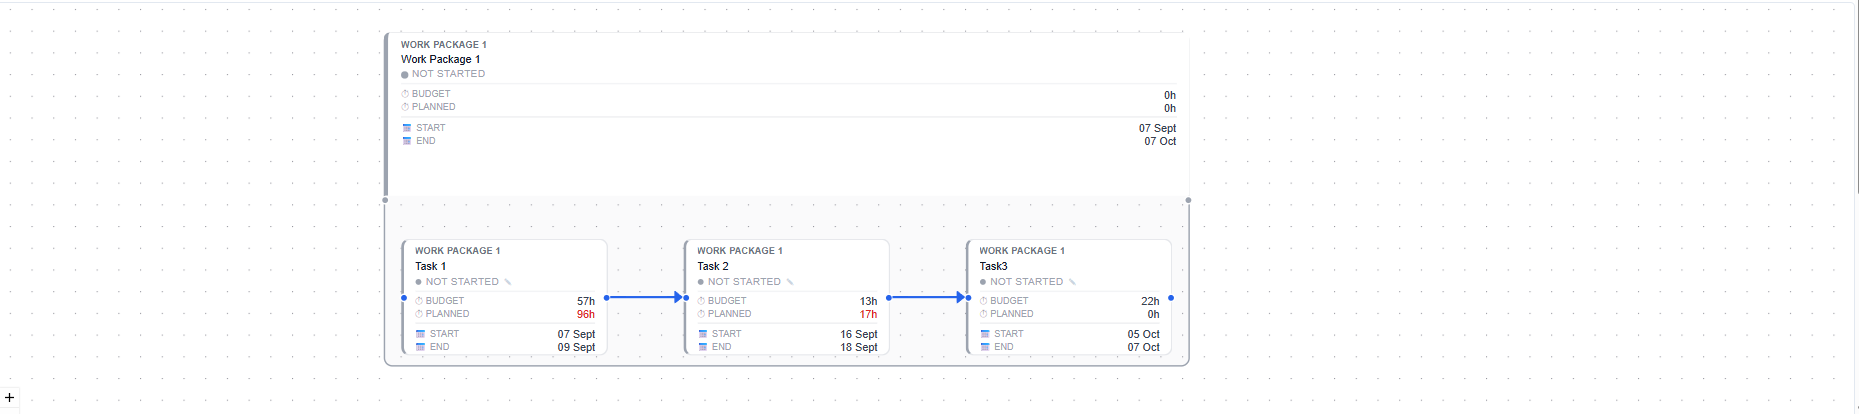
Task: Click Work Package 1 start date '07 Sept'
Action: tap(1157, 128)
